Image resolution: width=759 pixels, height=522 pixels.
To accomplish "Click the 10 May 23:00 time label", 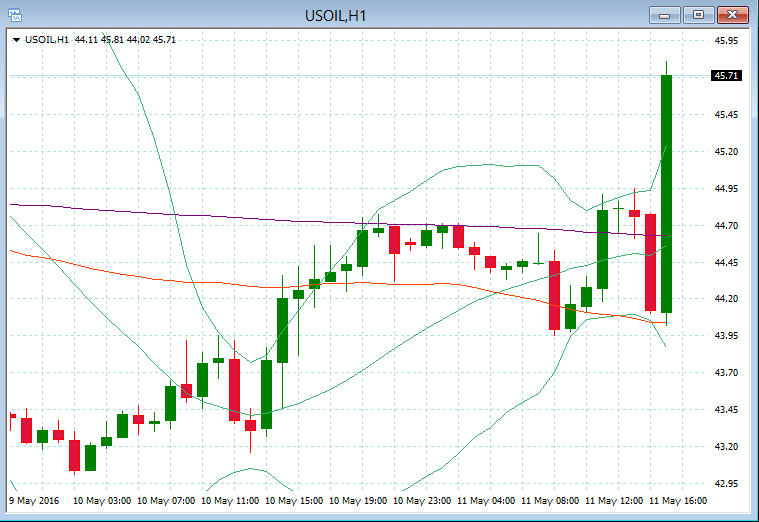I will (422, 501).
